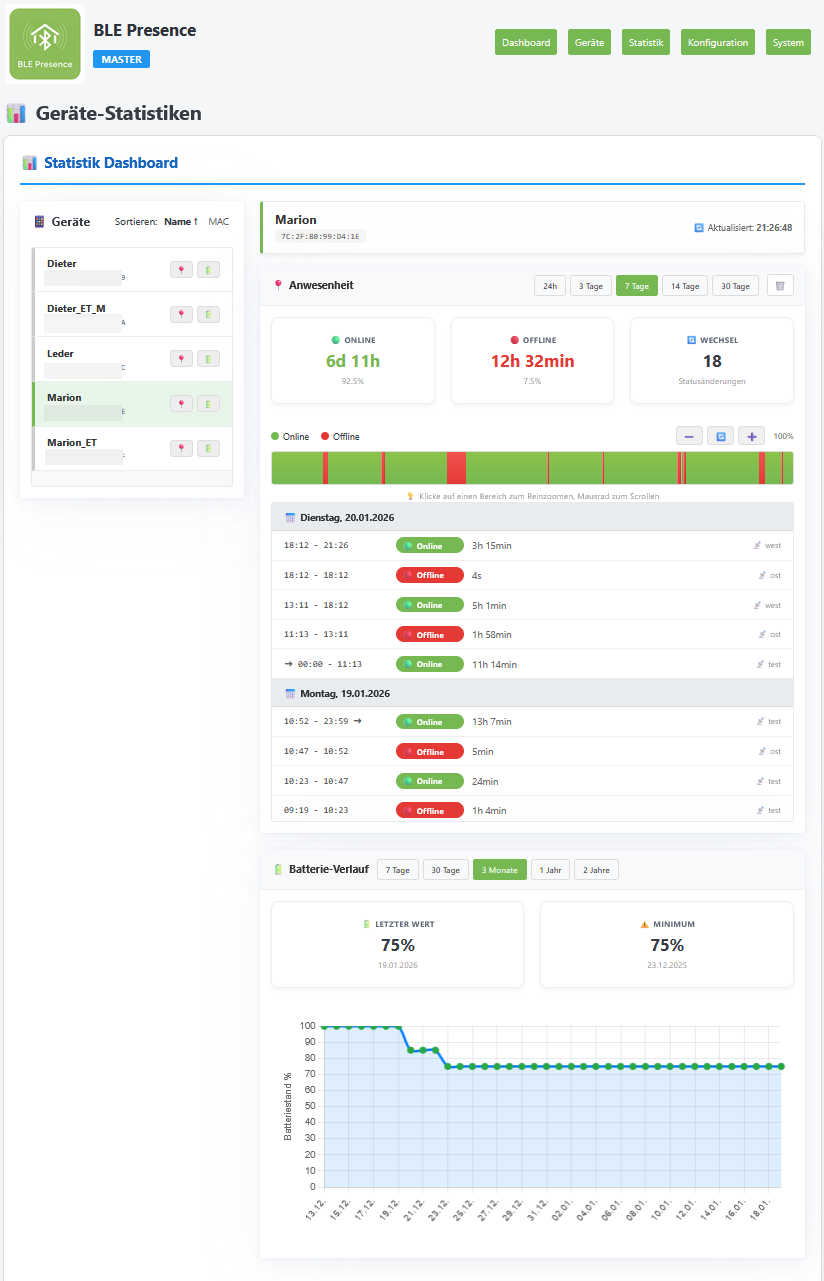Screen dimensions: 824x1281
Task: Switch presence range to 30 Tage
Action: coord(735,286)
